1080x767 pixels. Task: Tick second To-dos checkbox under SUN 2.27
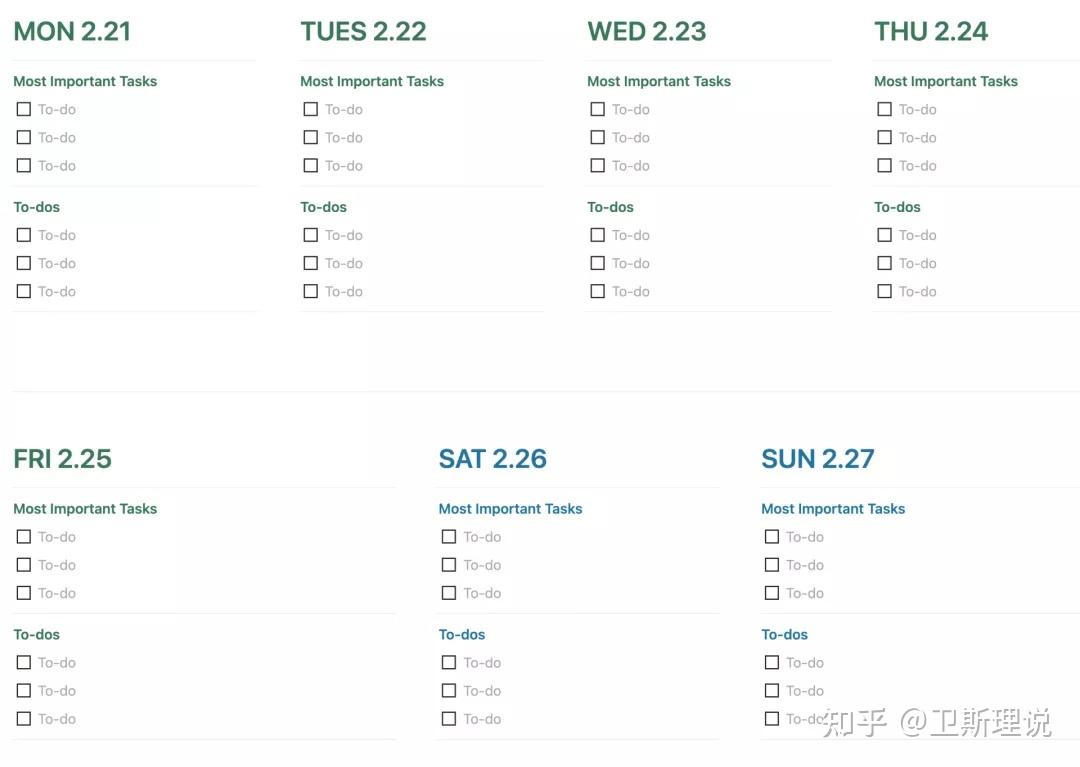pyautogui.click(x=772, y=690)
